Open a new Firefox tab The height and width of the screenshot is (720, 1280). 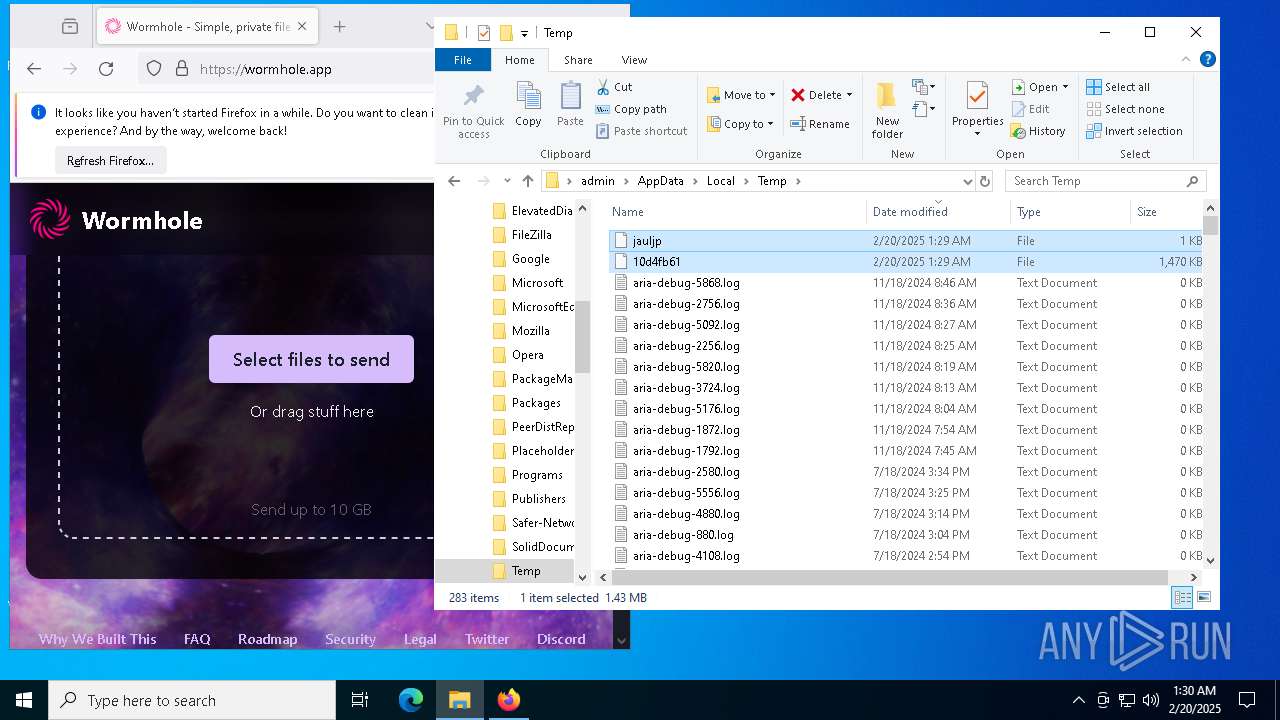[340, 27]
